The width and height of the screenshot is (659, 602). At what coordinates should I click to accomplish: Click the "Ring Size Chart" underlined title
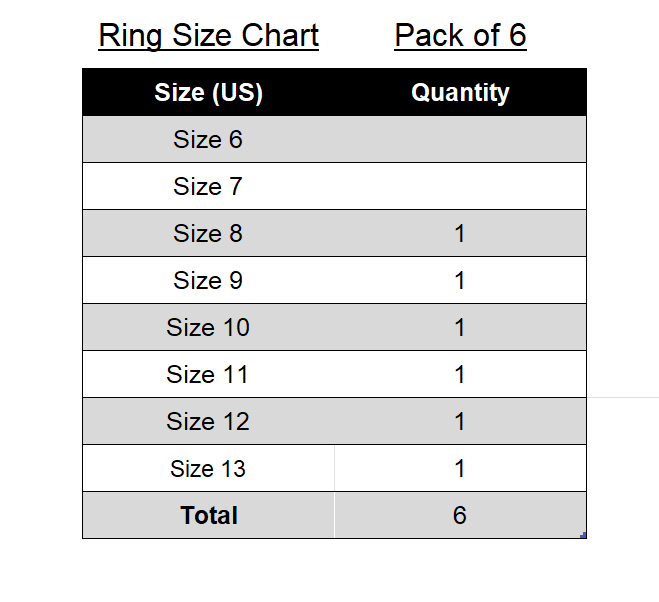(x=208, y=36)
